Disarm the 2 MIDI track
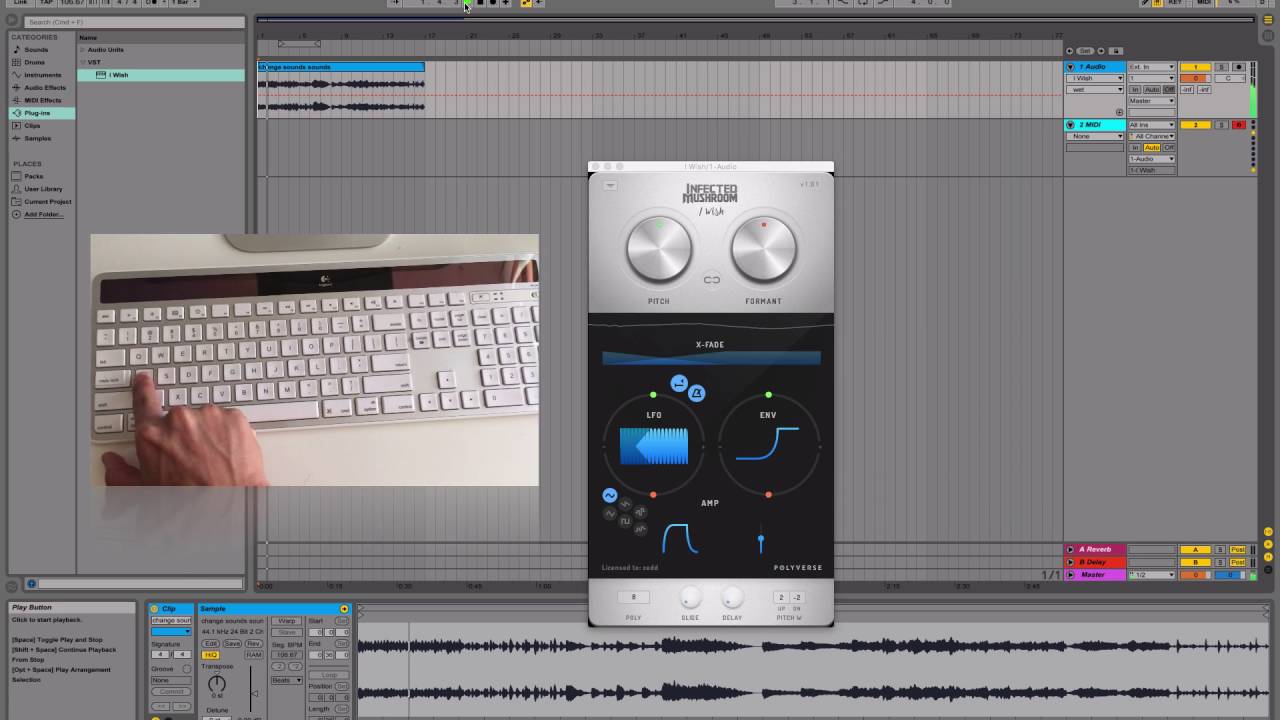The width and height of the screenshot is (1280, 720). [1239, 125]
